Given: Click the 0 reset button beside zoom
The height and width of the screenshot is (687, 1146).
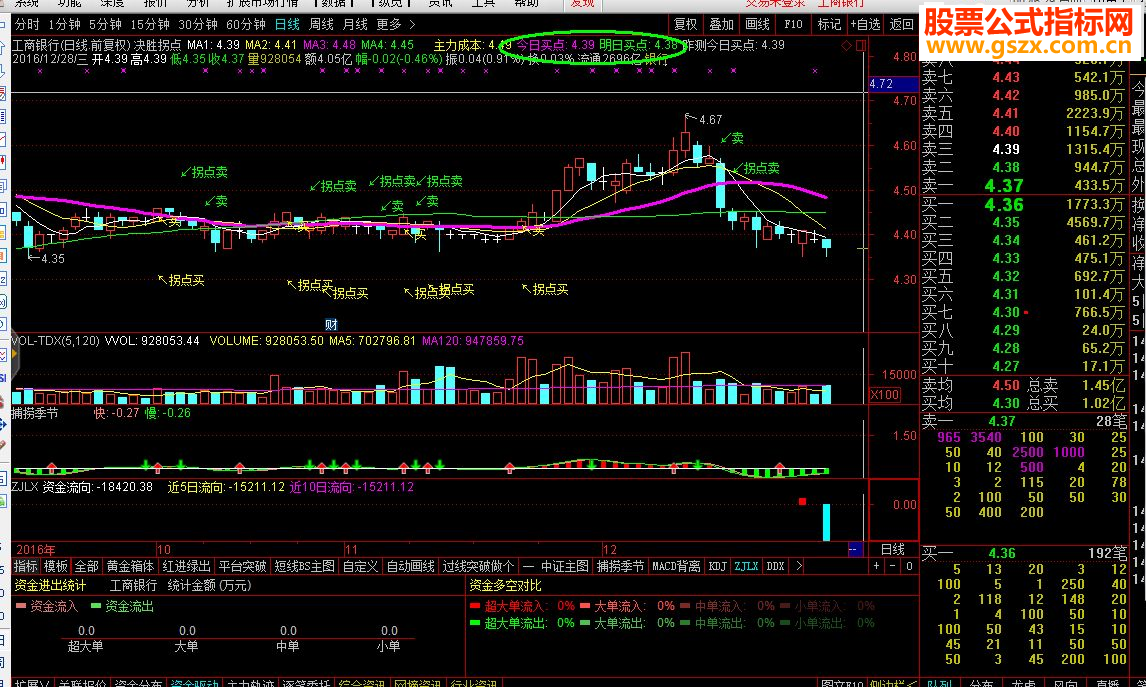Looking at the screenshot, I should (908, 566).
